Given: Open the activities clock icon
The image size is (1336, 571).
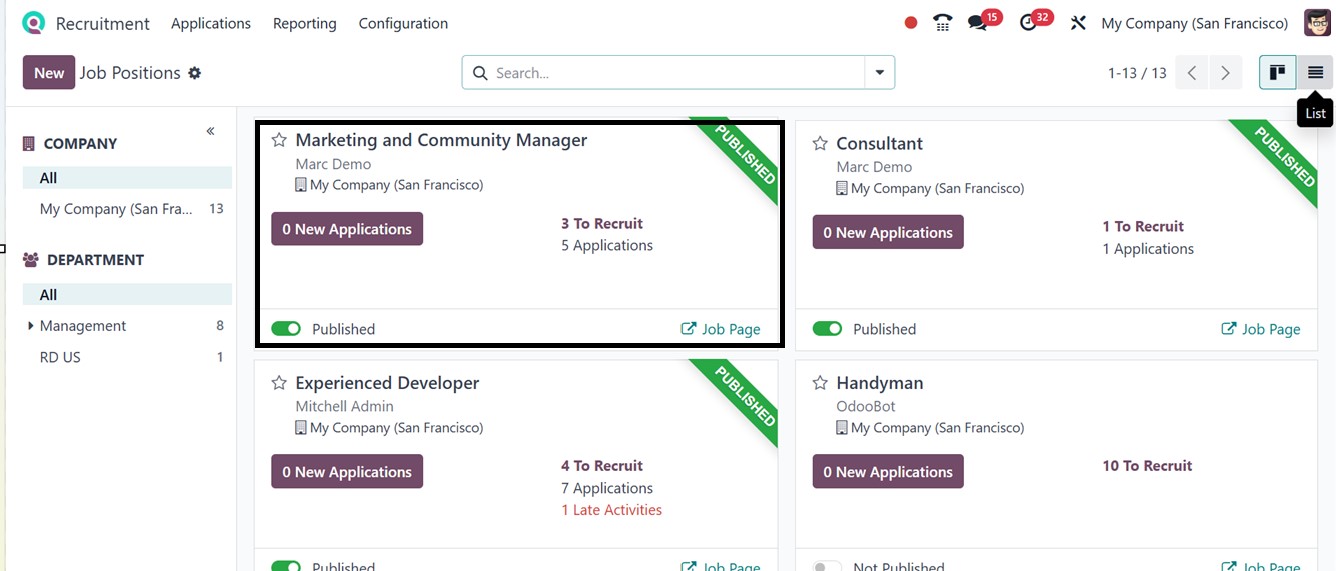Looking at the screenshot, I should 1028,23.
